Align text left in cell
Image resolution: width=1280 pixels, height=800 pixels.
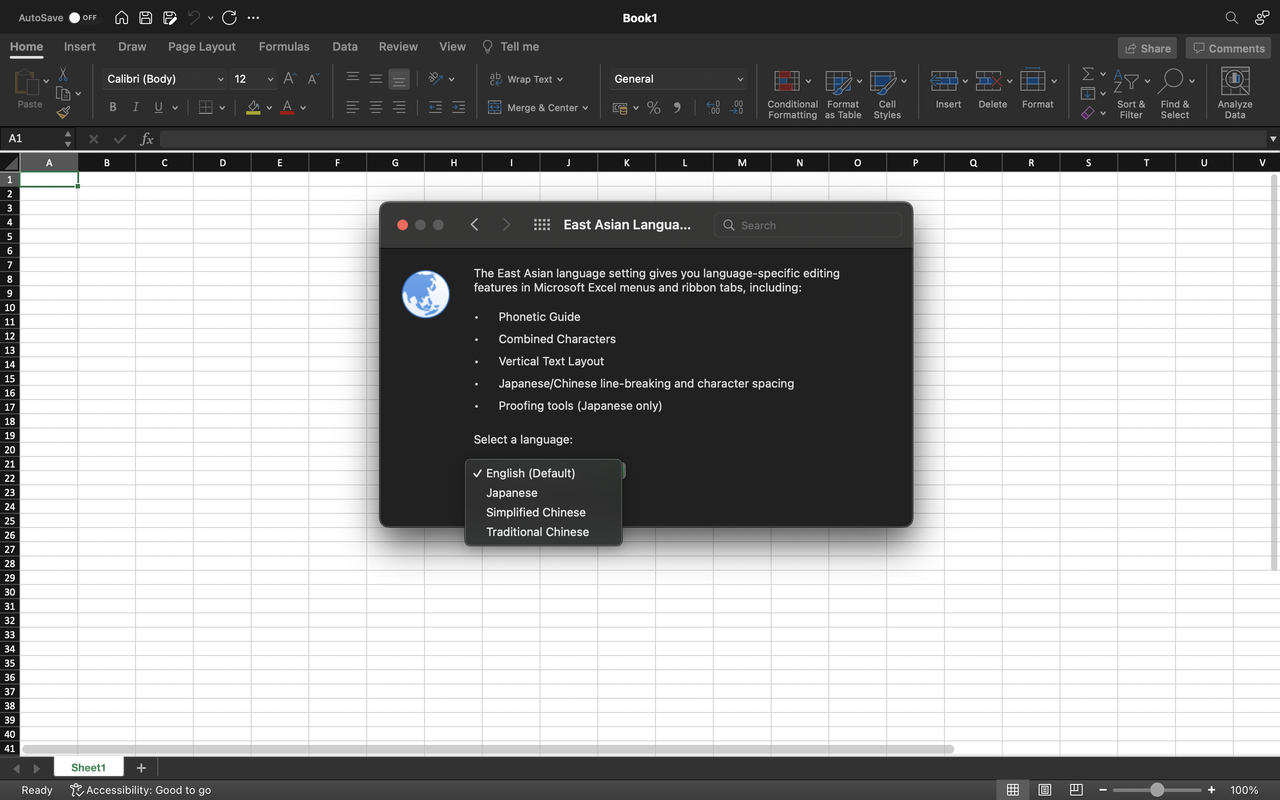(x=353, y=107)
